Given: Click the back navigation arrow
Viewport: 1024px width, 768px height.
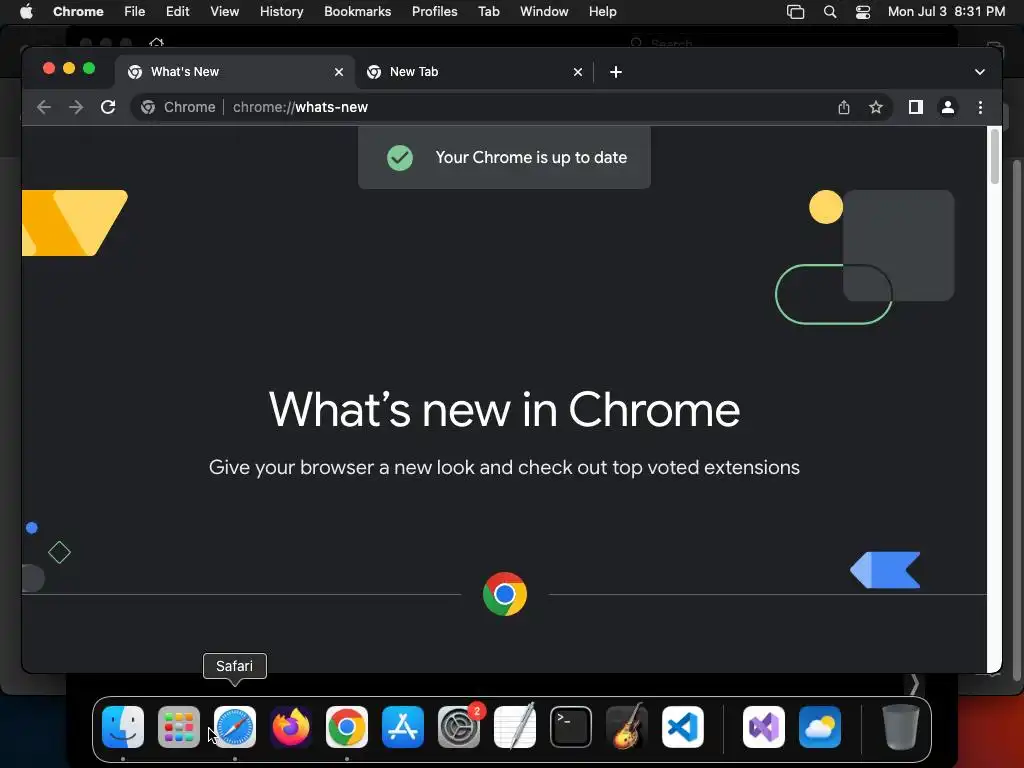Looking at the screenshot, I should coord(44,107).
